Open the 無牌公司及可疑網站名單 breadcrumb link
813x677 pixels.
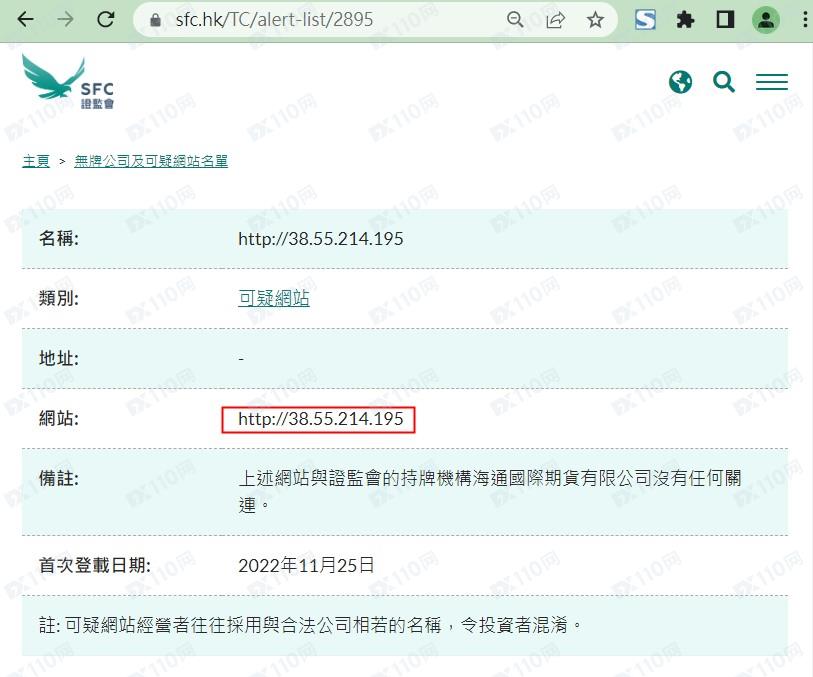click(x=151, y=161)
